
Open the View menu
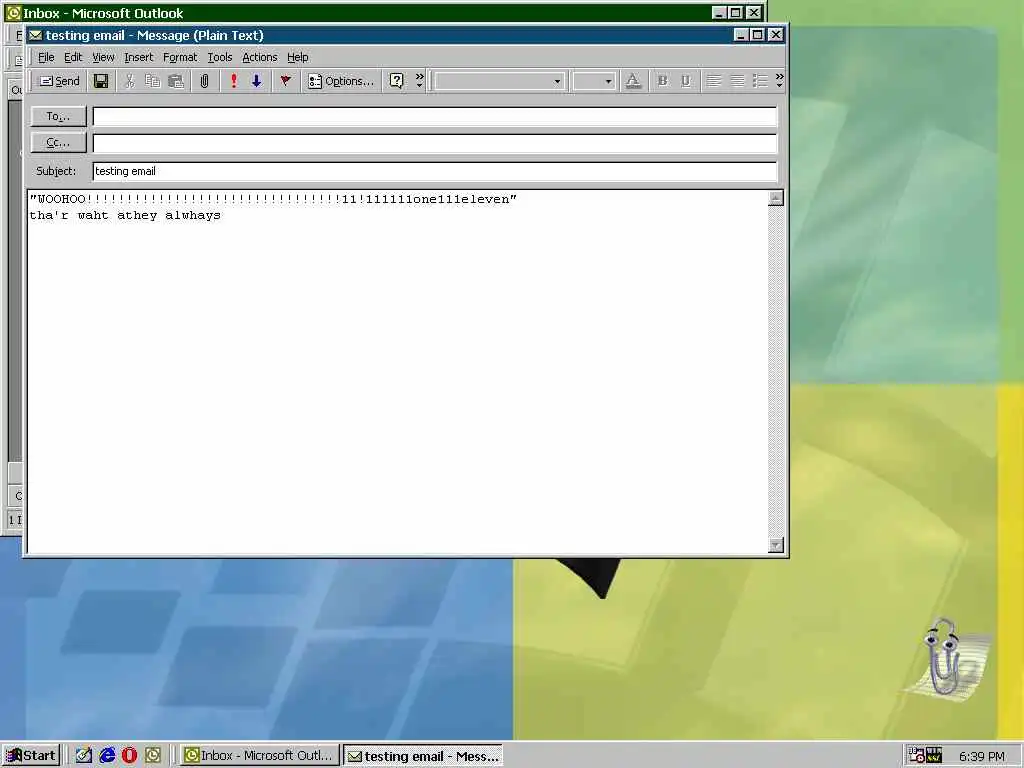(x=103, y=57)
